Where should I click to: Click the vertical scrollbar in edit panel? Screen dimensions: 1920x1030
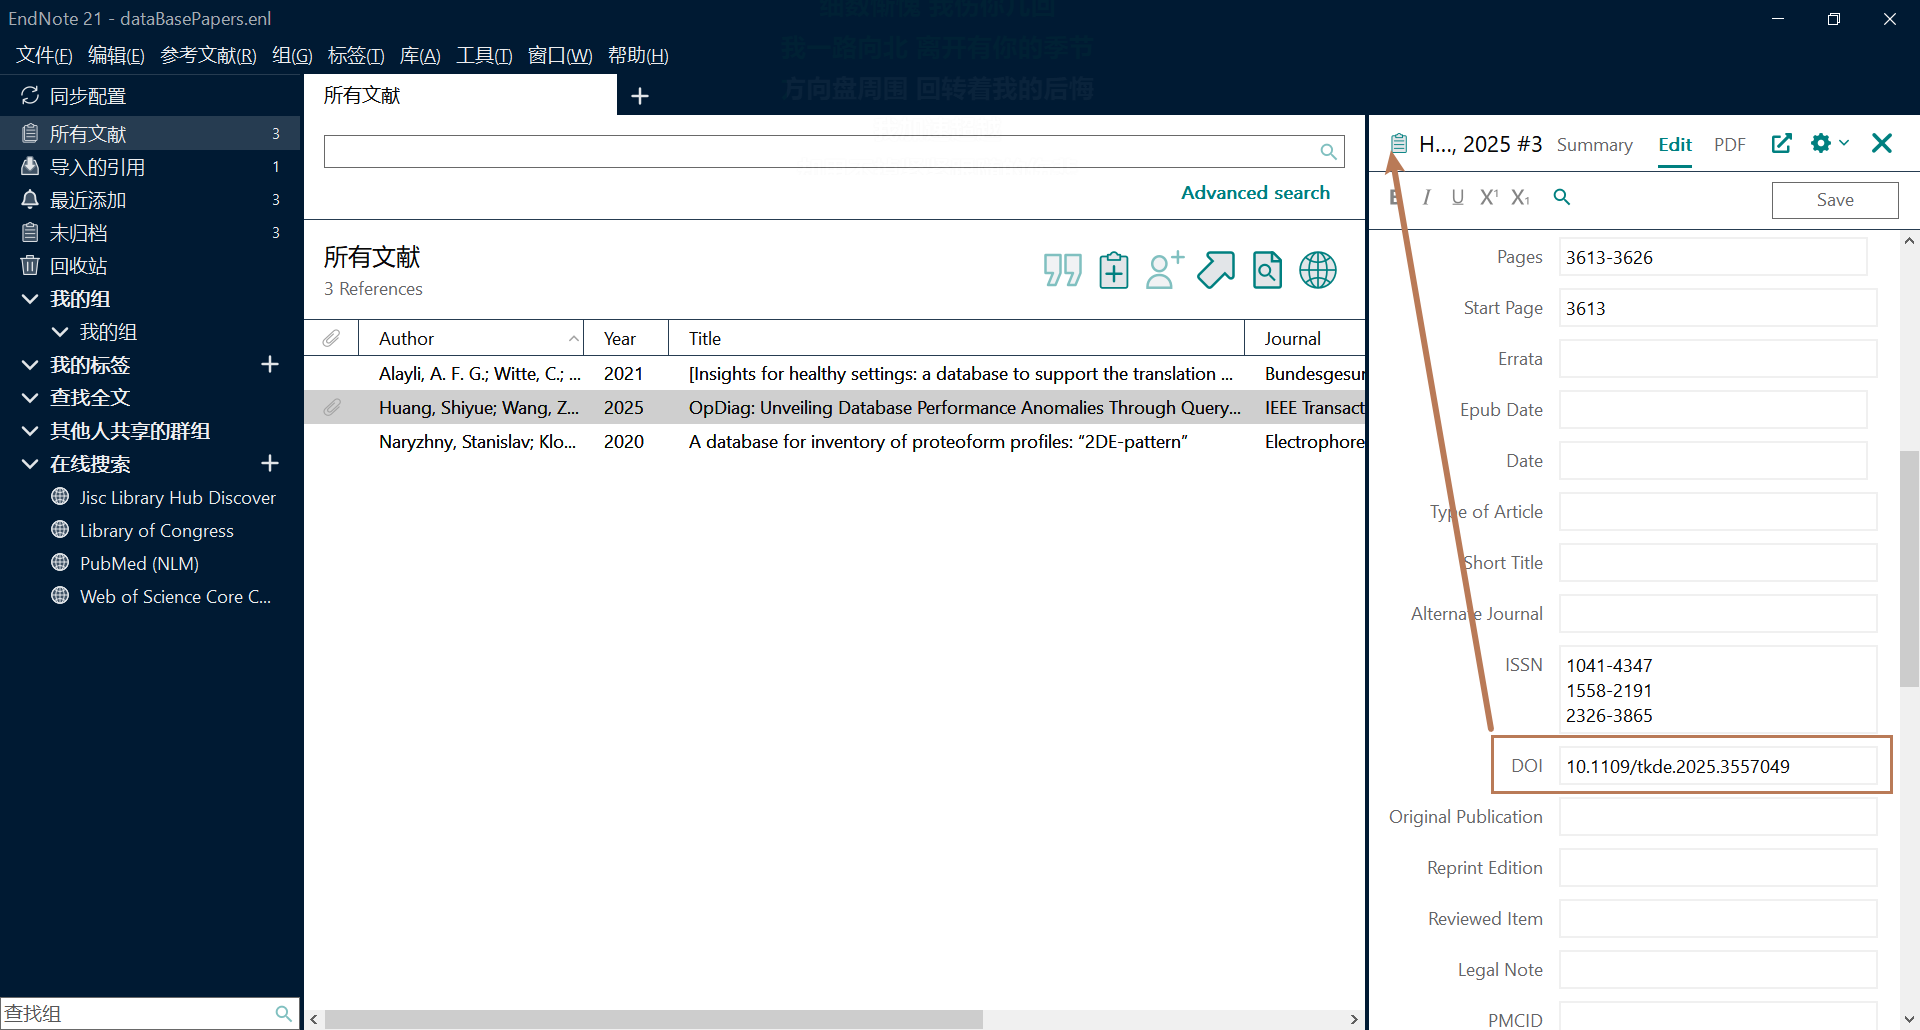click(x=1909, y=568)
